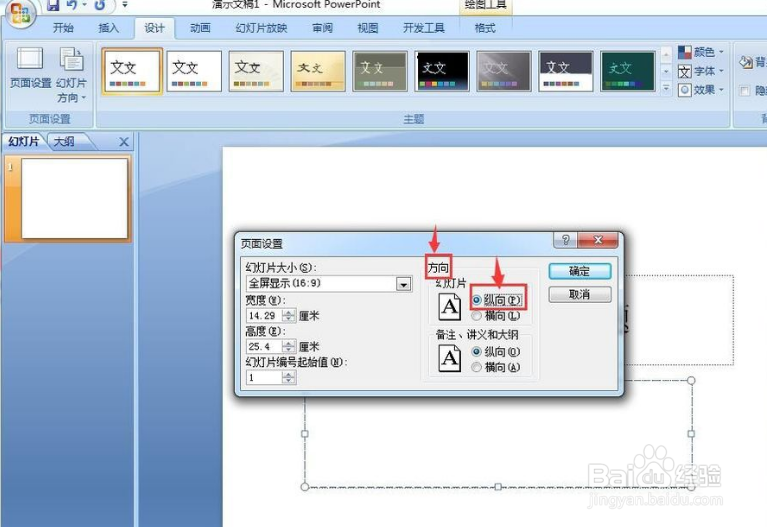Image resolution: width=767 pixels, height=527 pixels.
Task: Expand the full themes gallery
Action: [666, 89]
